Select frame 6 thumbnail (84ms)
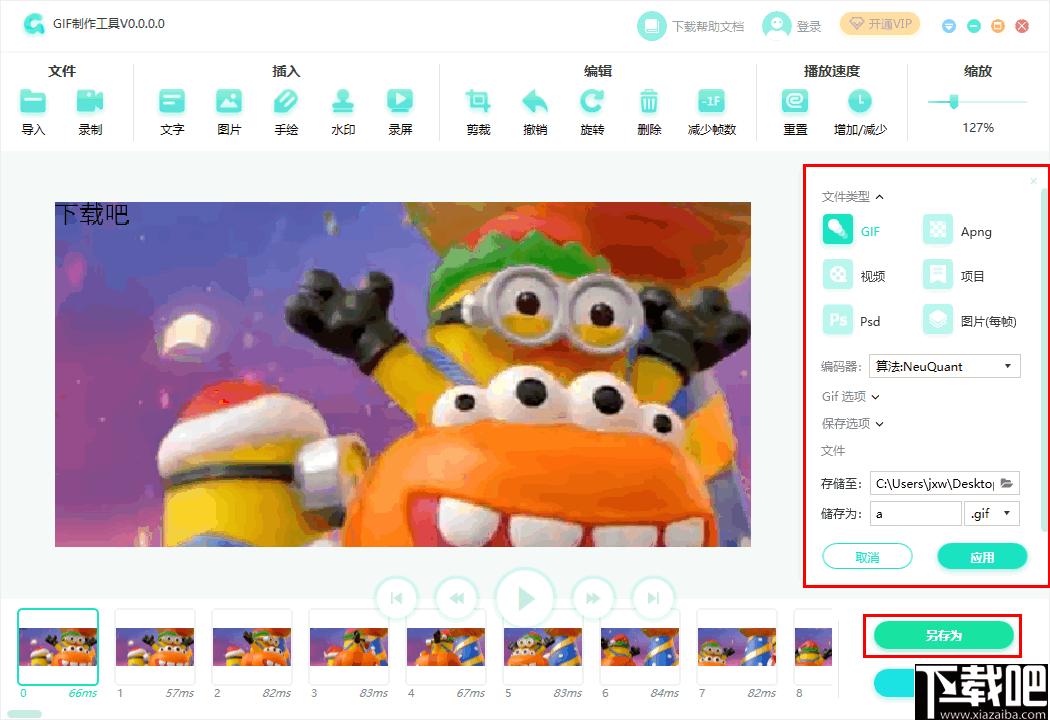This screenshot has width=1050, height=720. click(640, 646)
